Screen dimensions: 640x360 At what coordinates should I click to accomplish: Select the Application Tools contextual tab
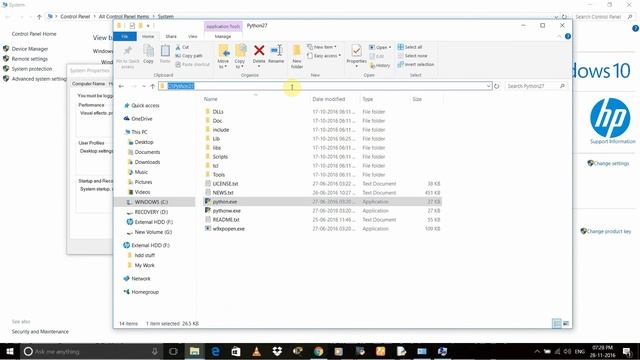(223, 26)
